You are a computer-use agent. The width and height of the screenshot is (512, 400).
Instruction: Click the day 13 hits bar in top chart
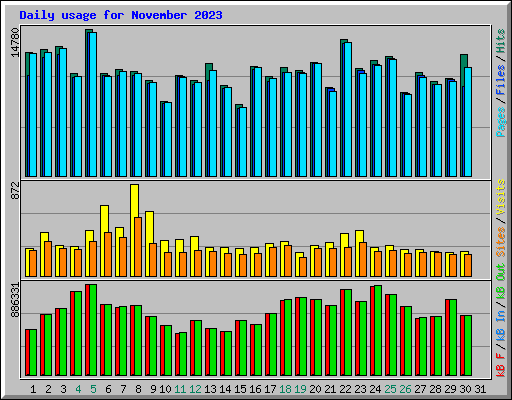[x=207, y=120]
